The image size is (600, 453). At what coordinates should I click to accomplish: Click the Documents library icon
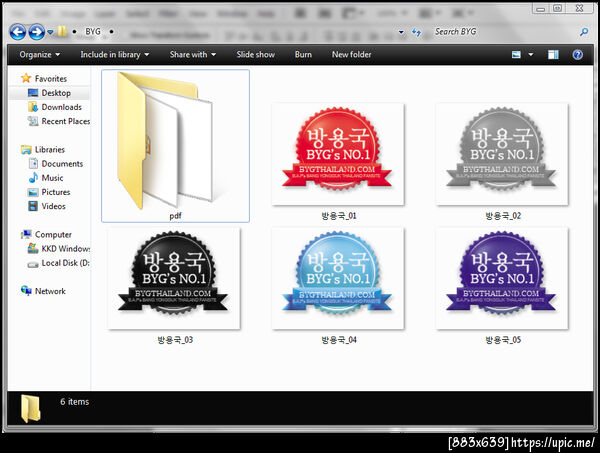coord(33,164)
